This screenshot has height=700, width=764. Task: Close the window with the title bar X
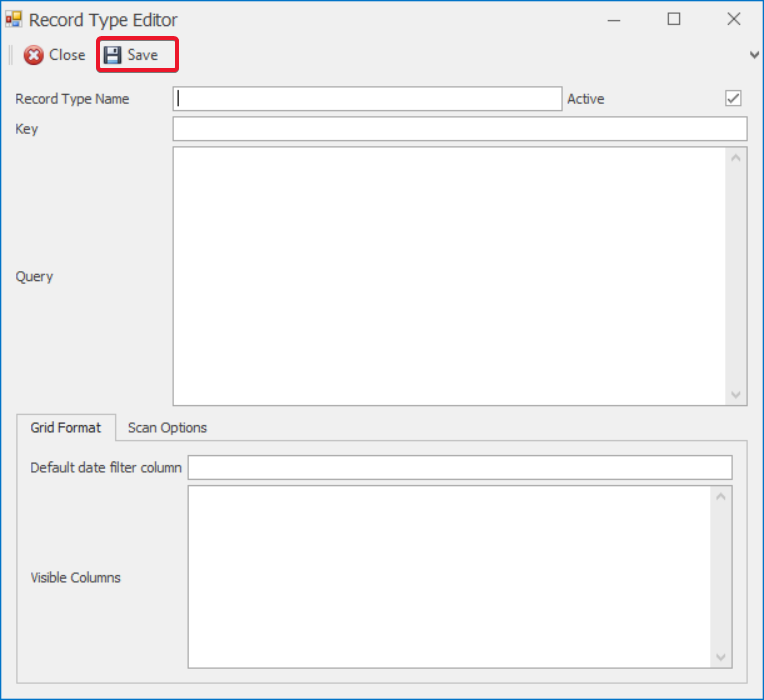click(734, 19)
